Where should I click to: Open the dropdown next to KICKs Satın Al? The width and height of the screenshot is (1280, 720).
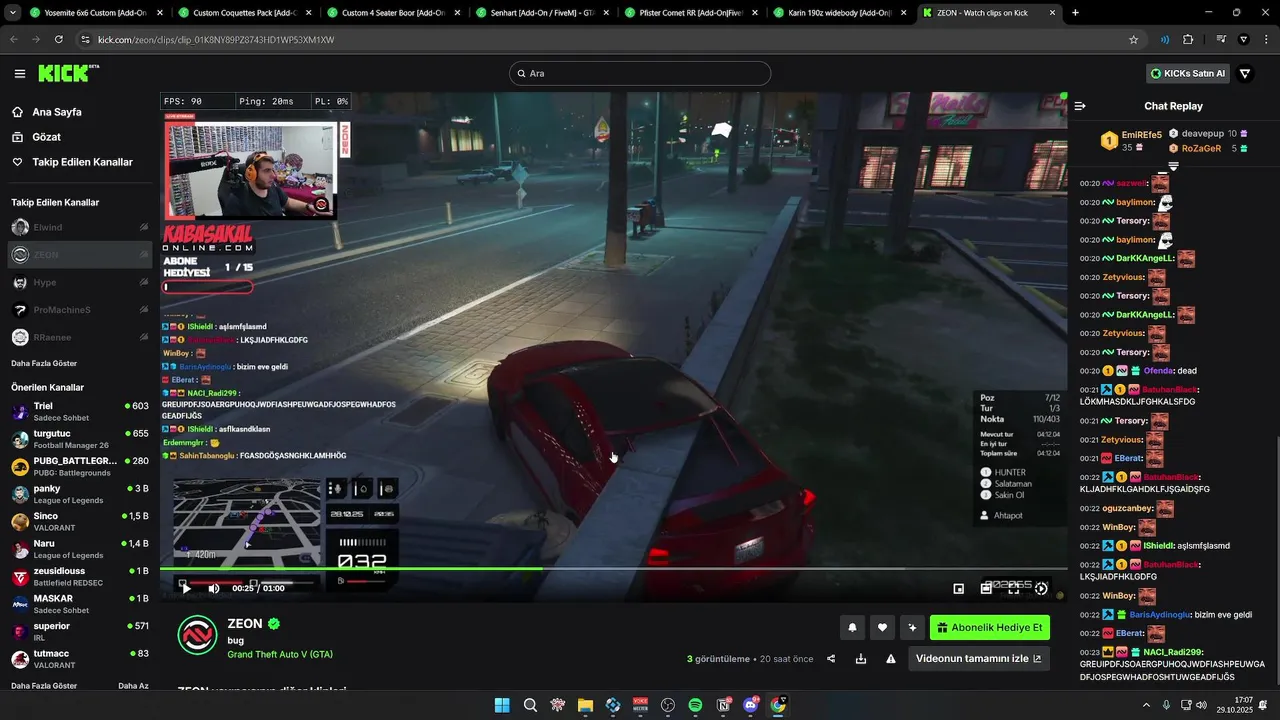1245,73
